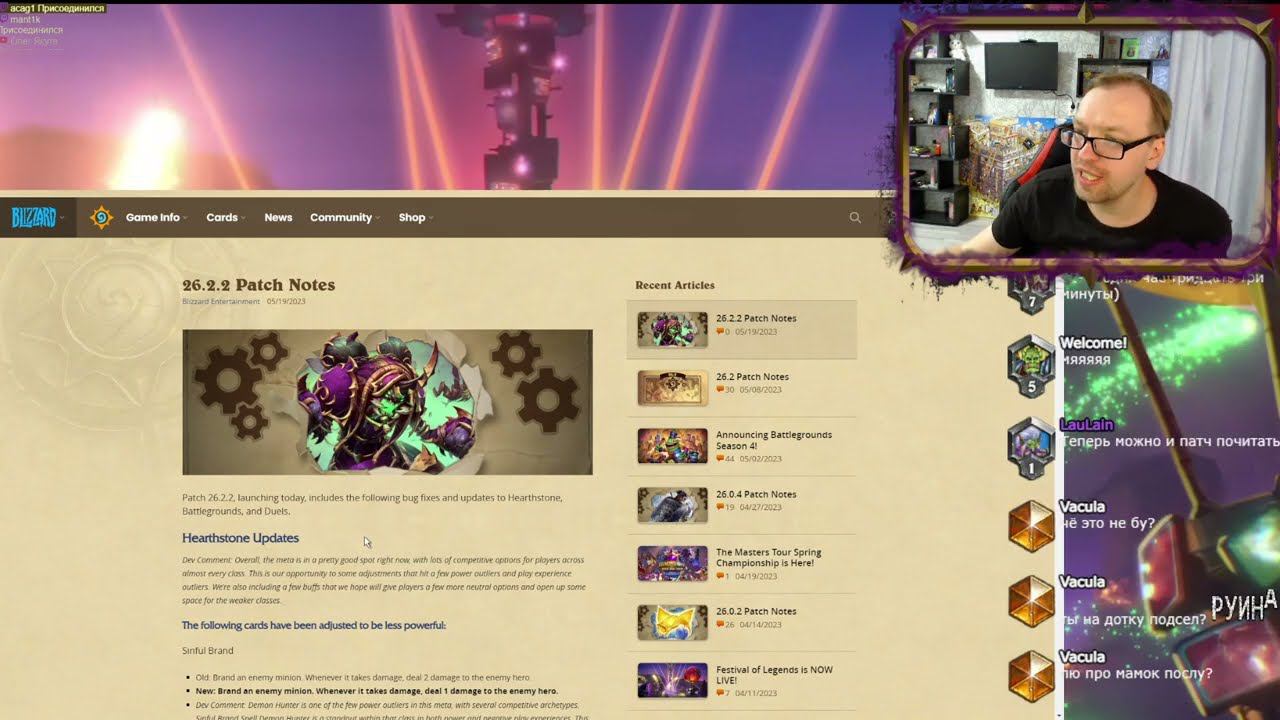
Task: Open the Blizzard logo menu
Action: (37, 217)
